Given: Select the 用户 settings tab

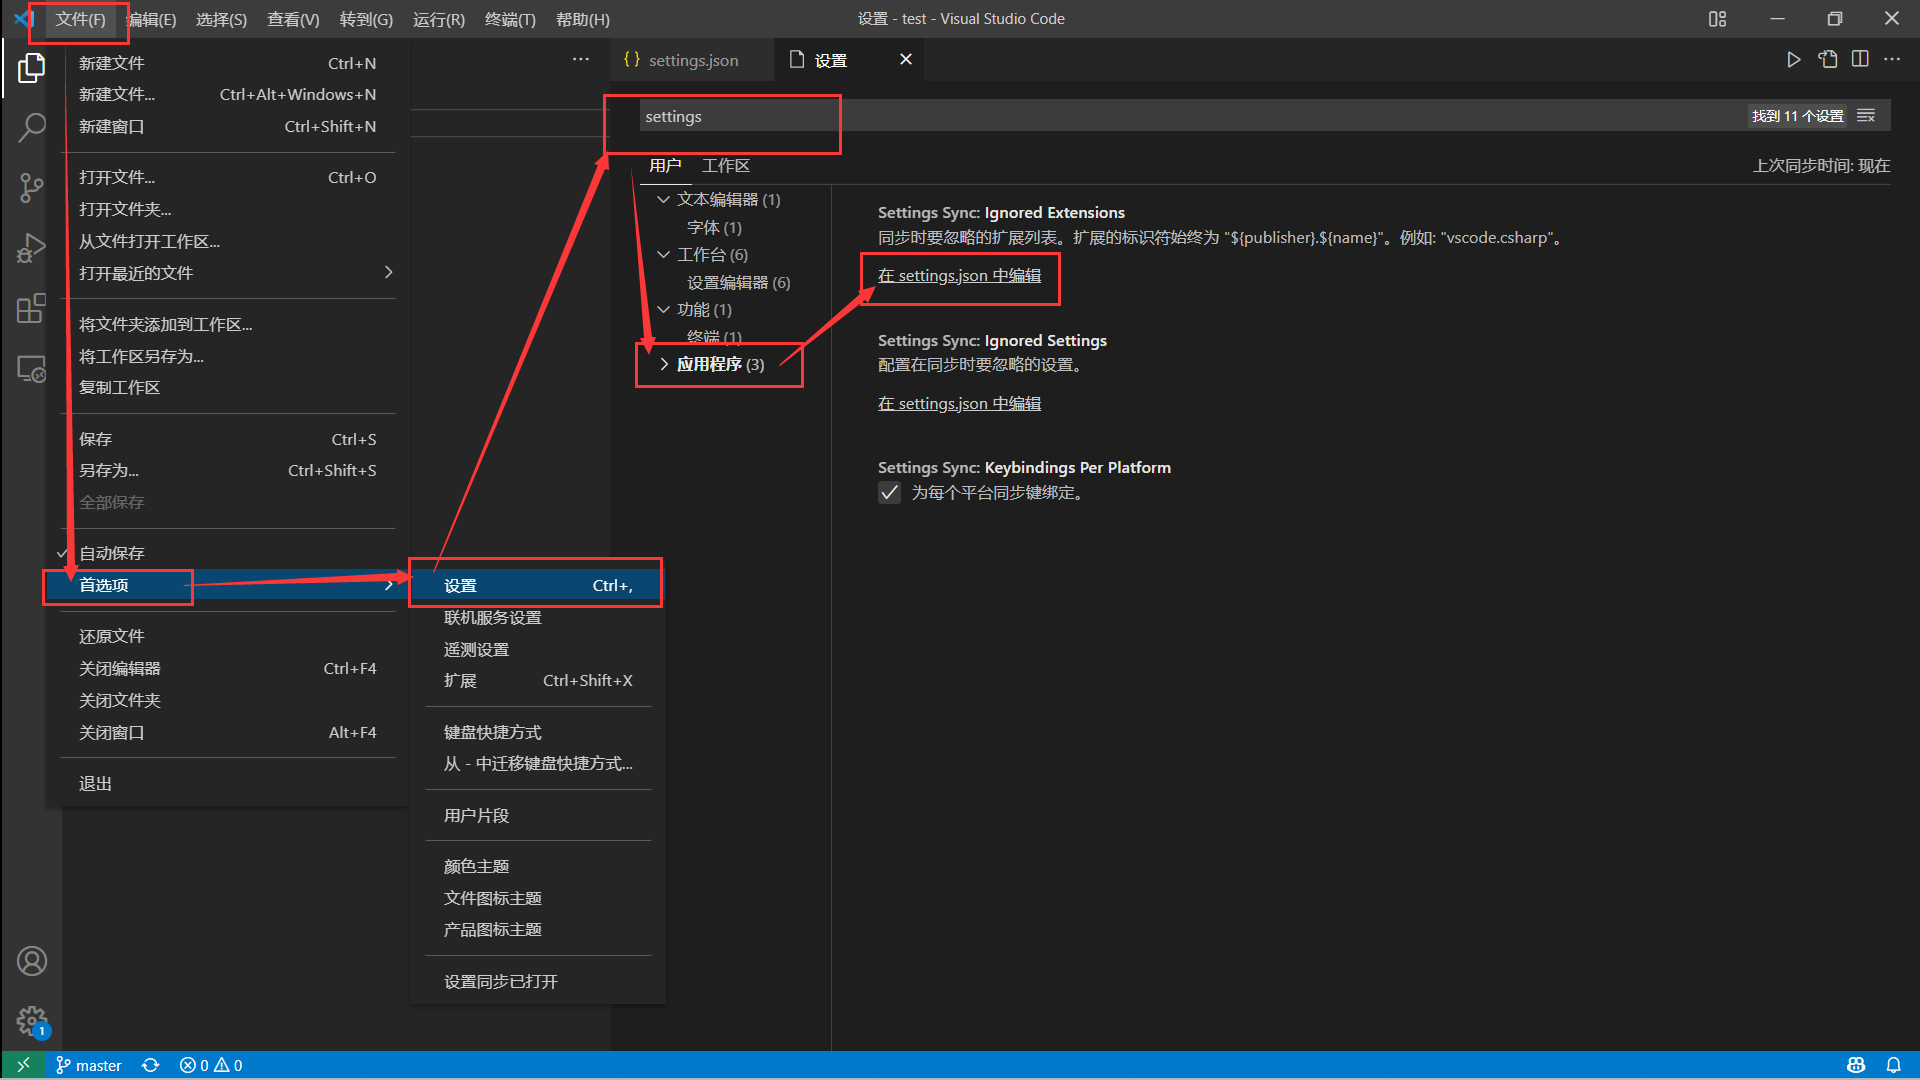Looking at the screenshot, I should 665,166.
